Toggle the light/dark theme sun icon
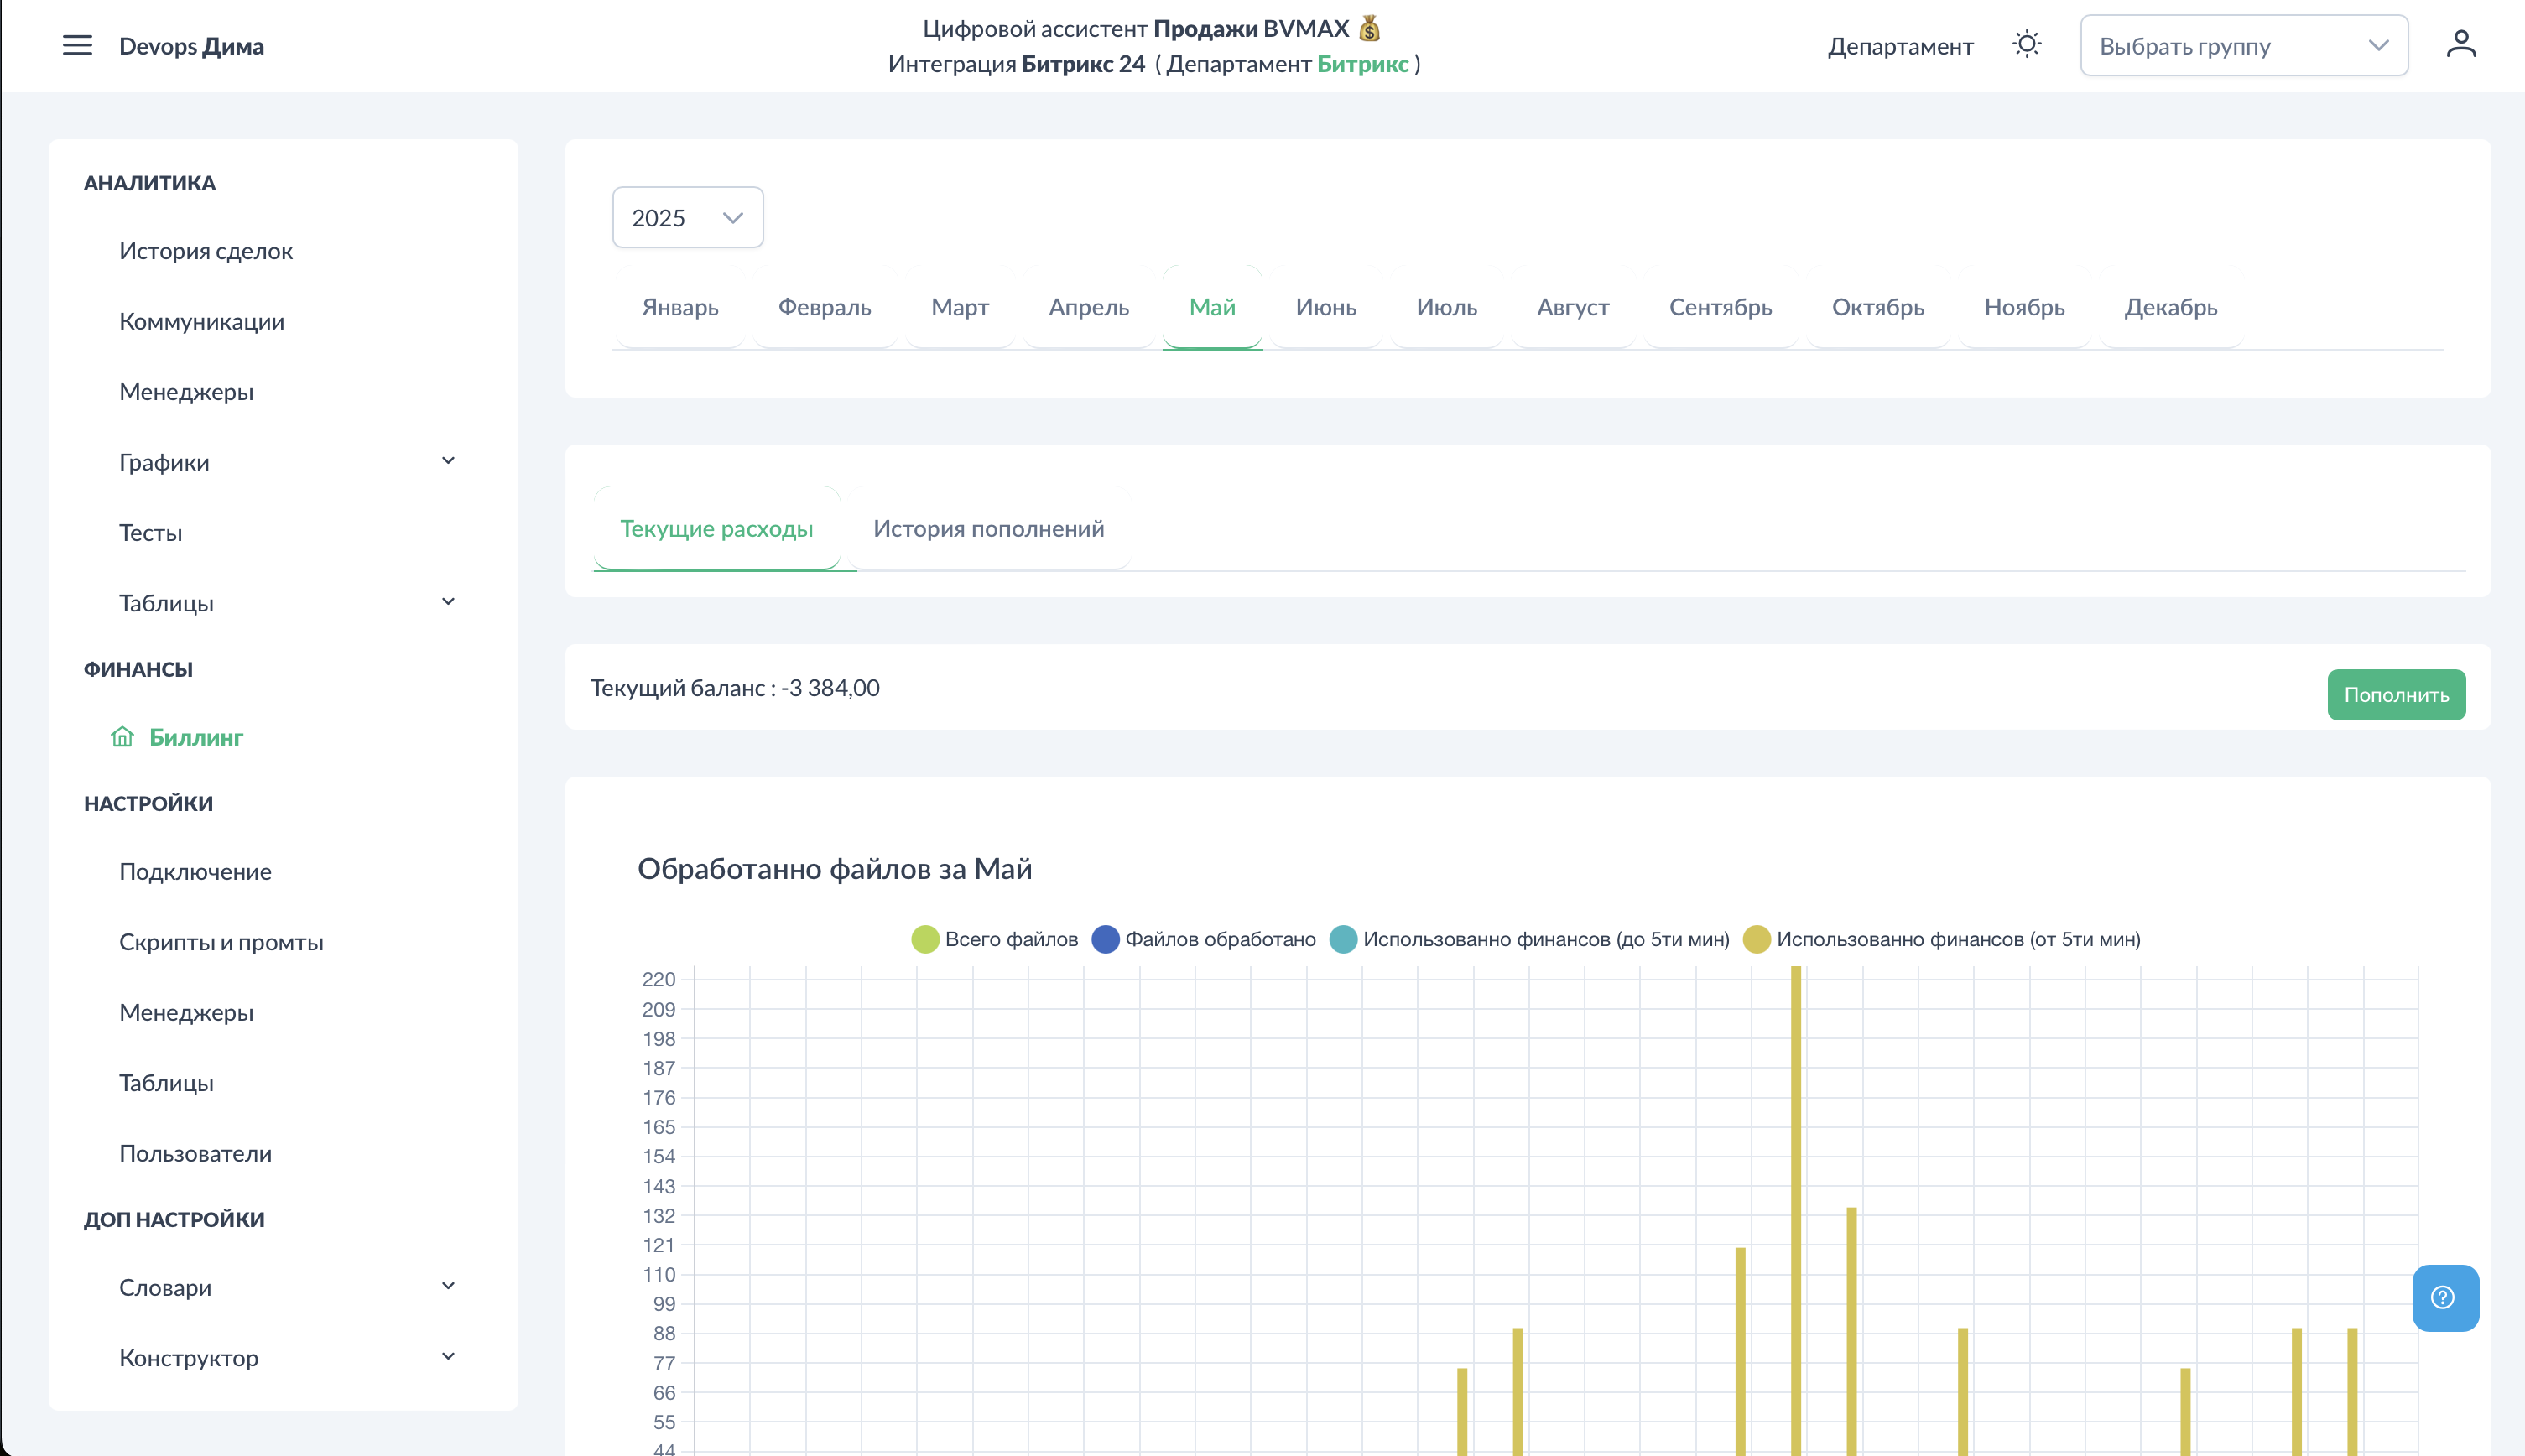 (x=2026, y=45)
